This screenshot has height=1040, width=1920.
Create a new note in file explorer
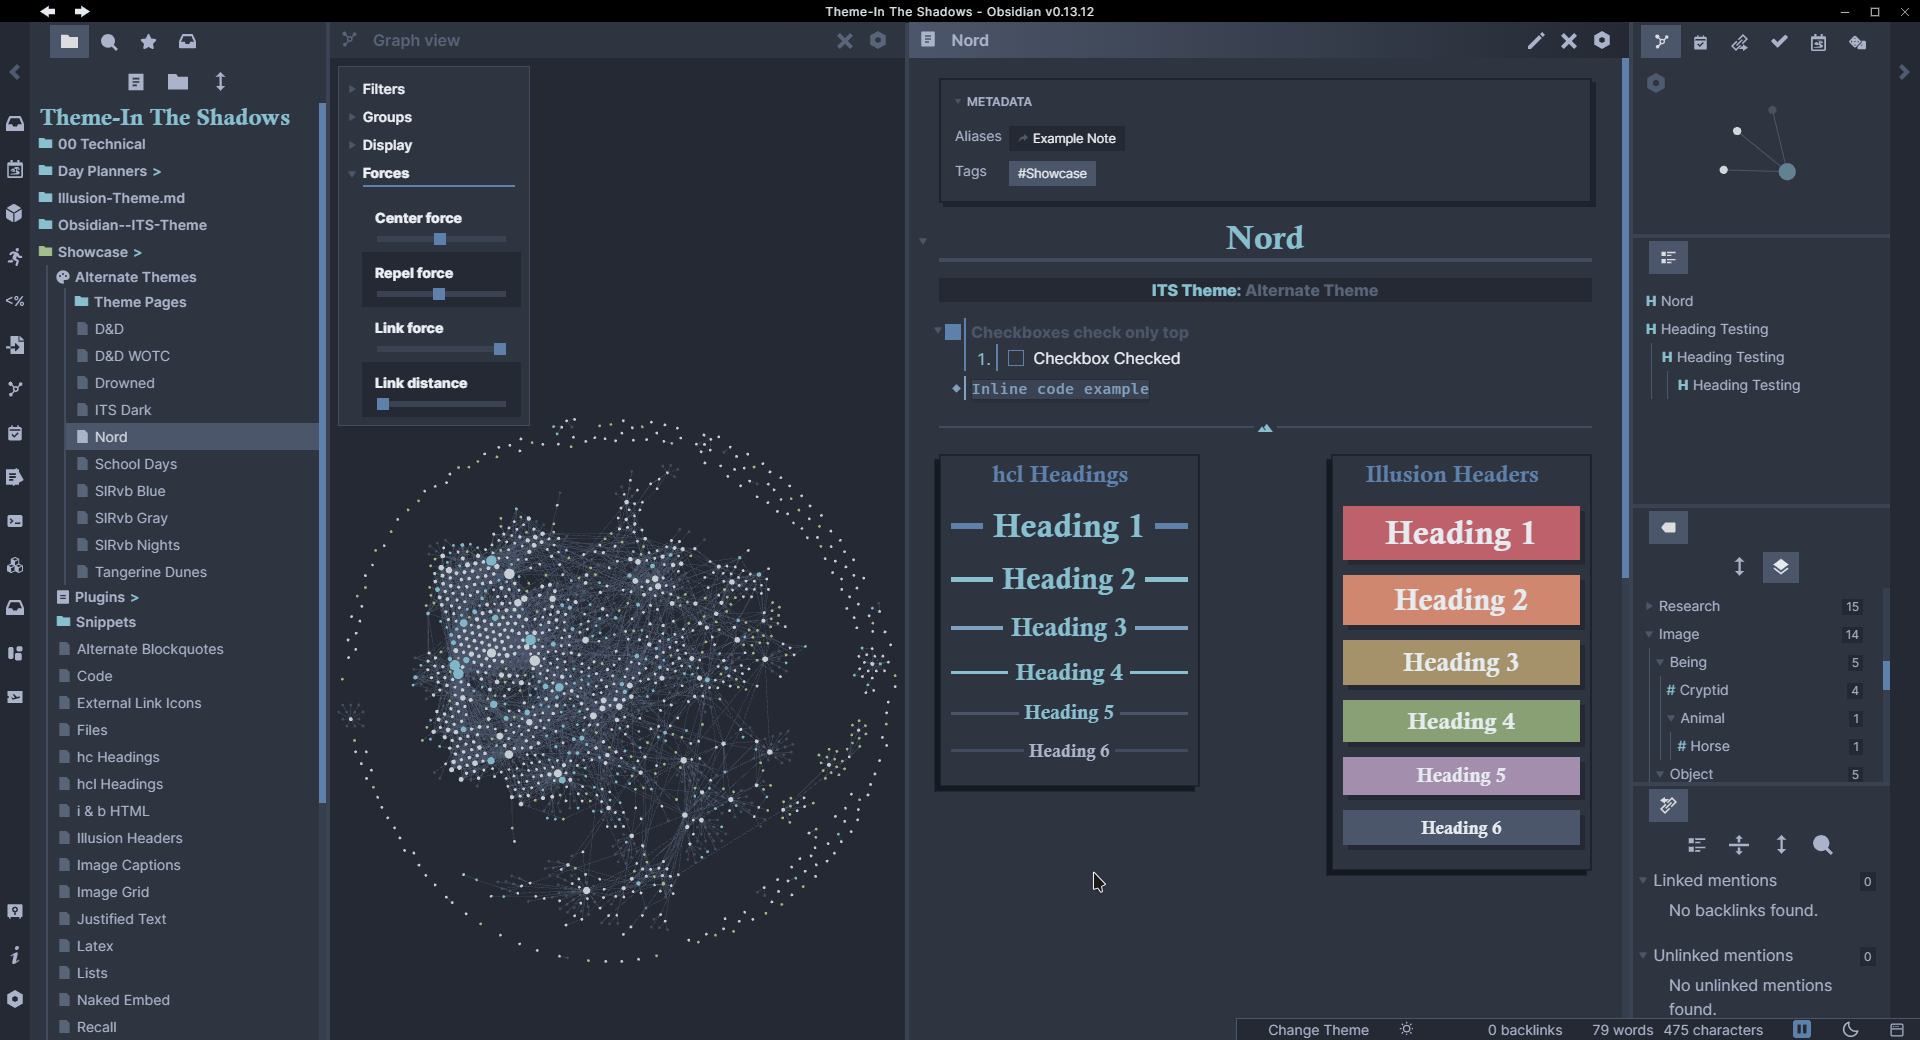pos(136,82)
